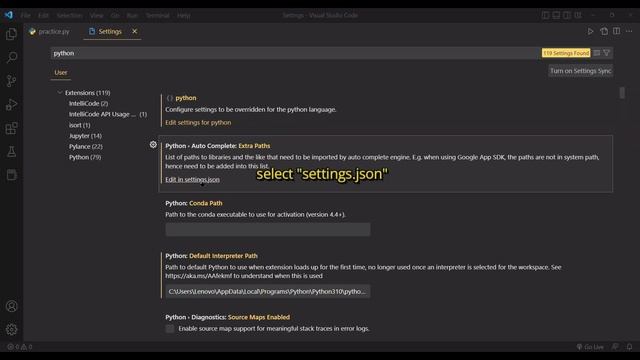
Task: Select Jupyter (14) in settings tree
Action: pyautogui.click(x=85, y=136)
